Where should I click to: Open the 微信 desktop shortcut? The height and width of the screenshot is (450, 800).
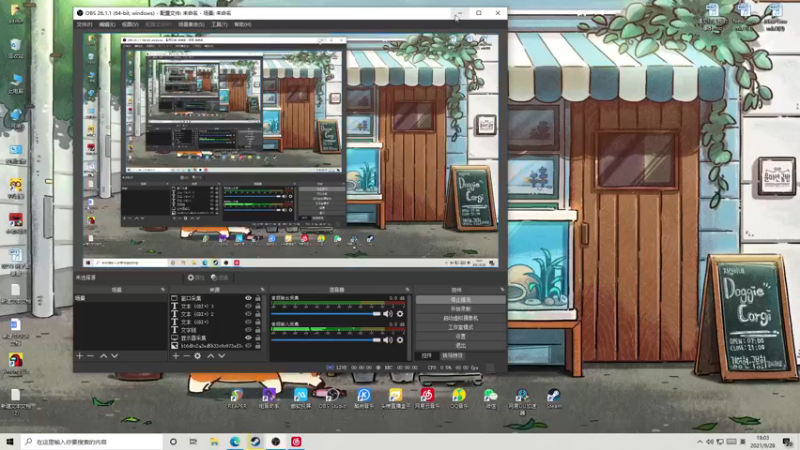[x=490, y=398]
